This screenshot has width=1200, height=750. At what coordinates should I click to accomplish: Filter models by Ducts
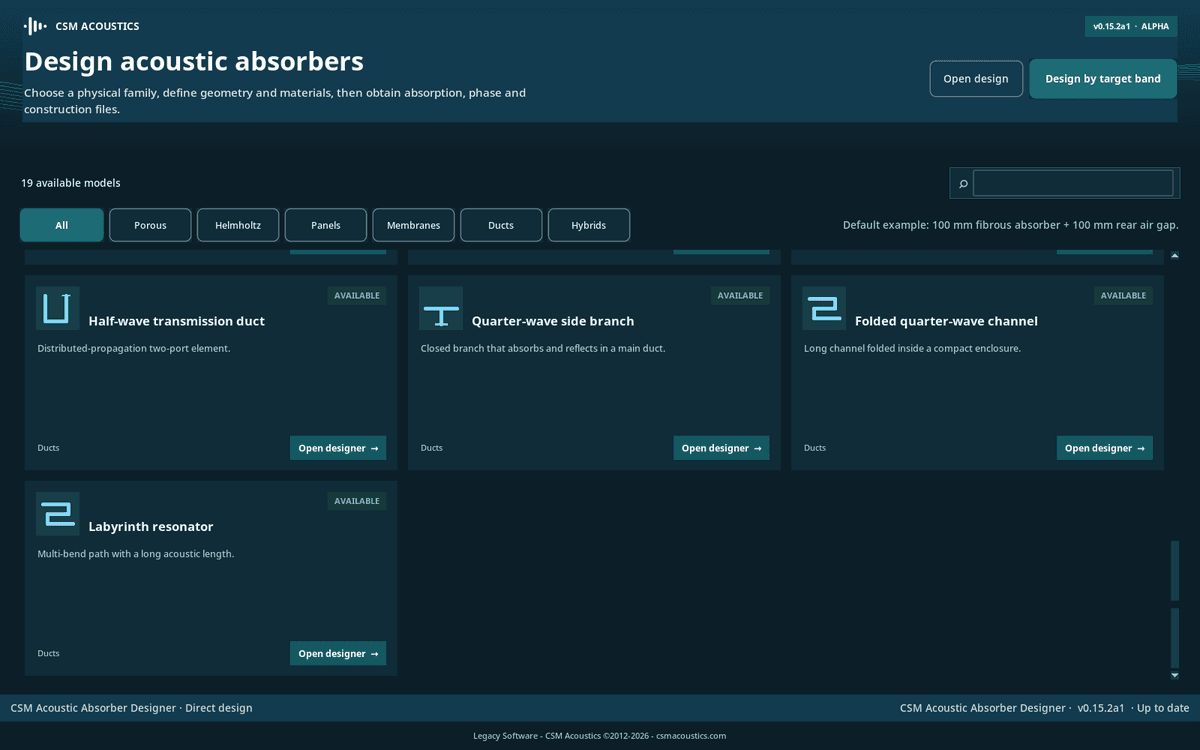[x=501, y=225]
